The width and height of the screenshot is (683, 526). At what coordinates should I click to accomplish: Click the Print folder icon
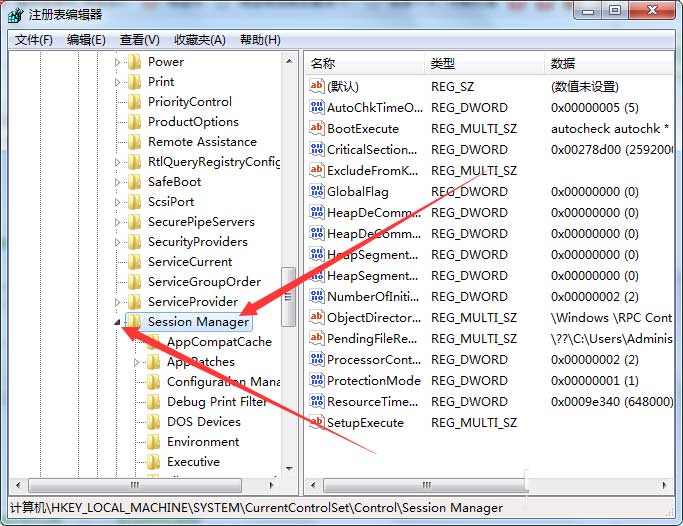(x=135, y=82)
